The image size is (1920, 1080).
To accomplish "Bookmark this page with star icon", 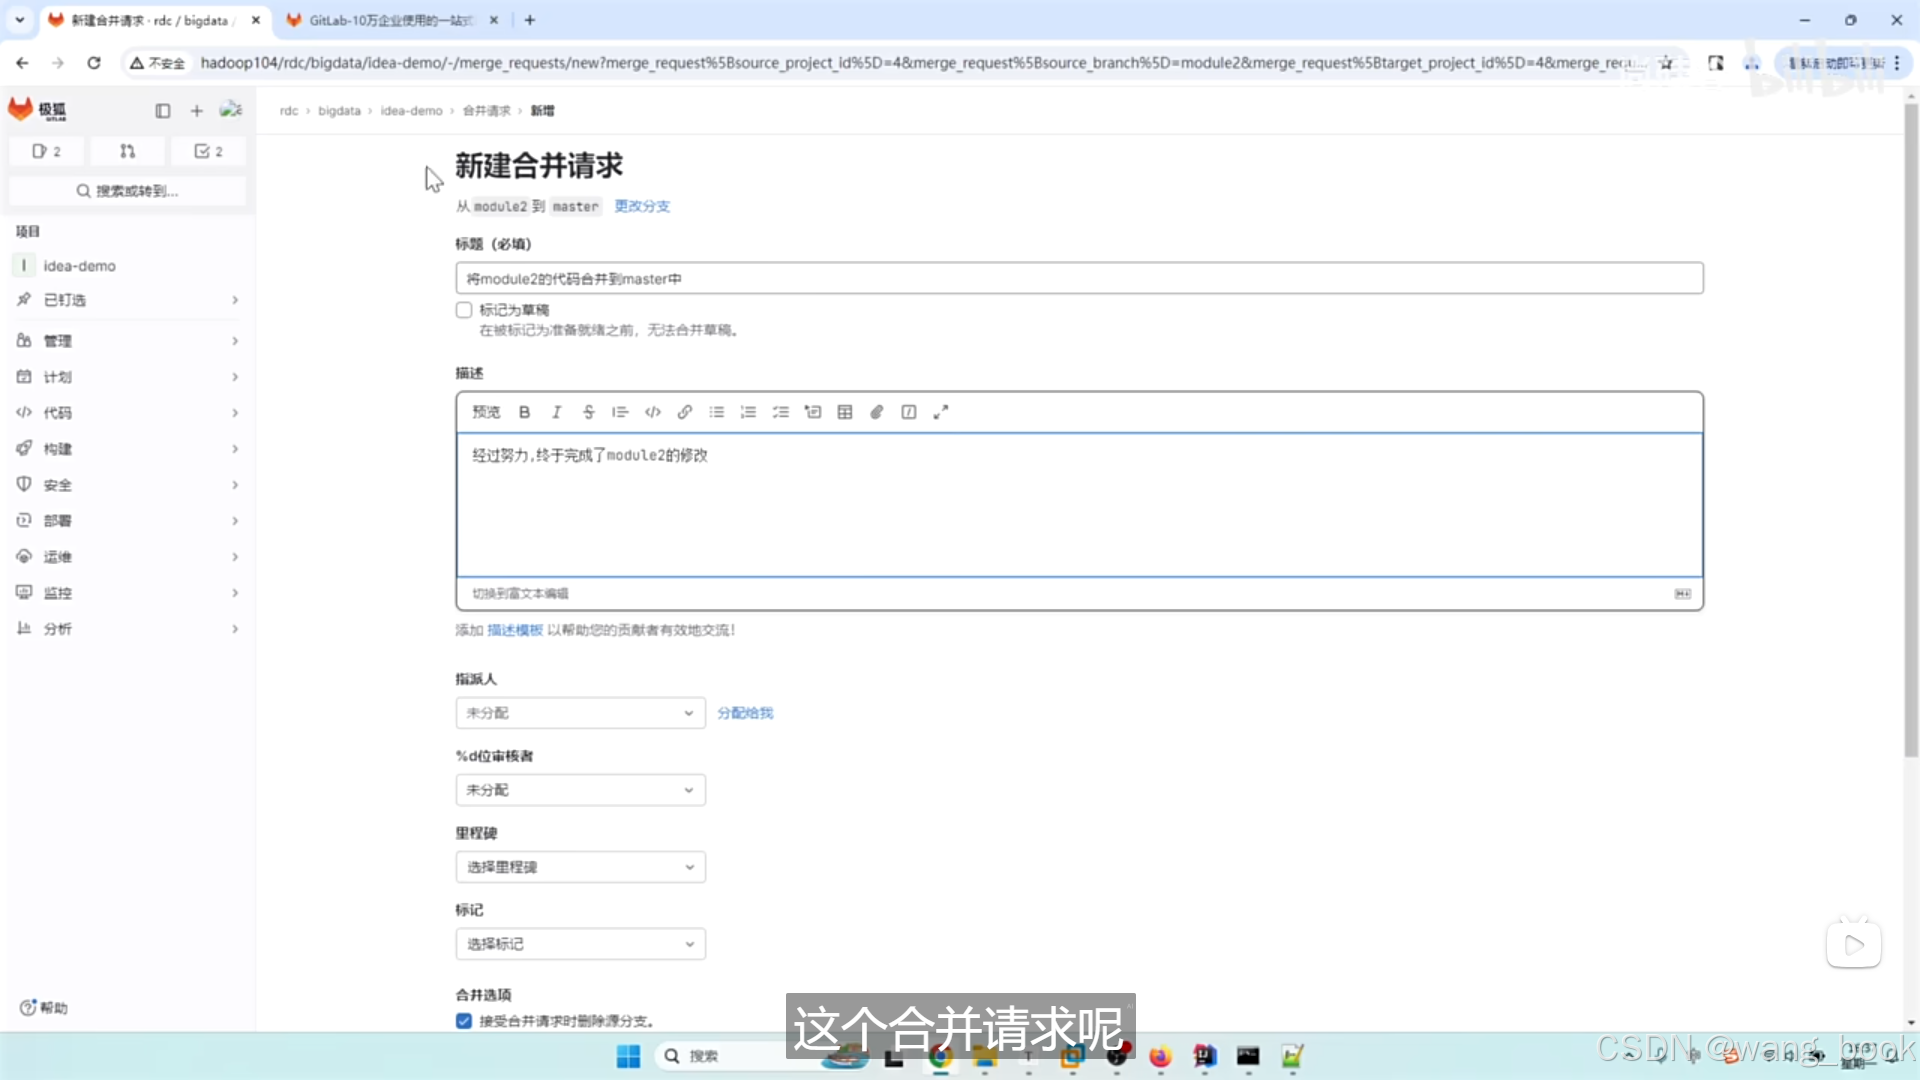I will 1666,63.
